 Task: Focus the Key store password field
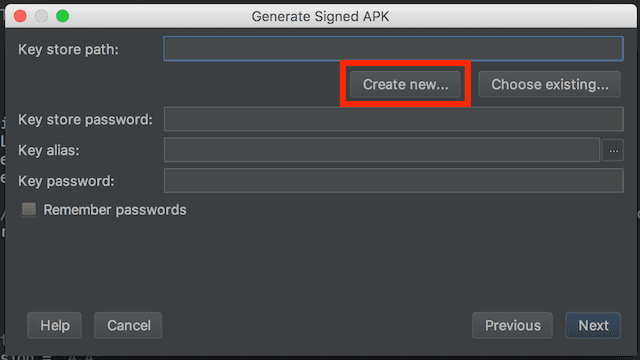(x=393, y=119)
